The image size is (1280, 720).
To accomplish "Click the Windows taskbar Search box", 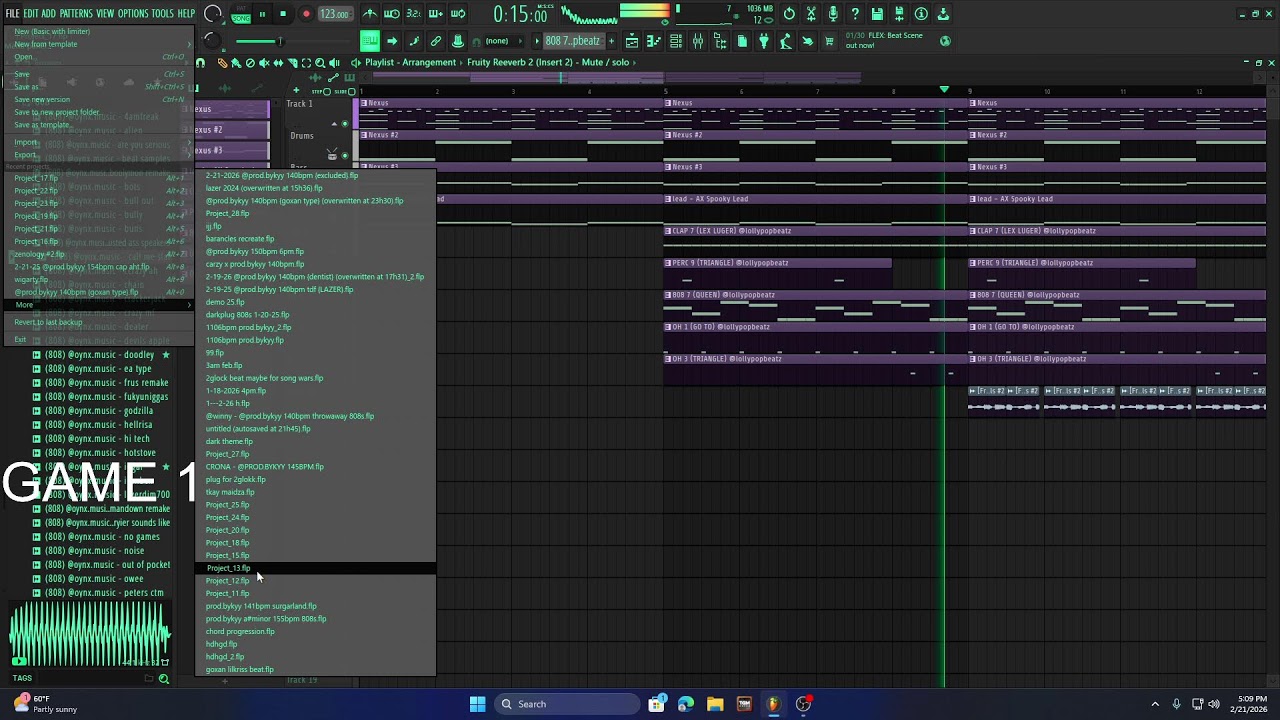I will click(x=568, y=704).
